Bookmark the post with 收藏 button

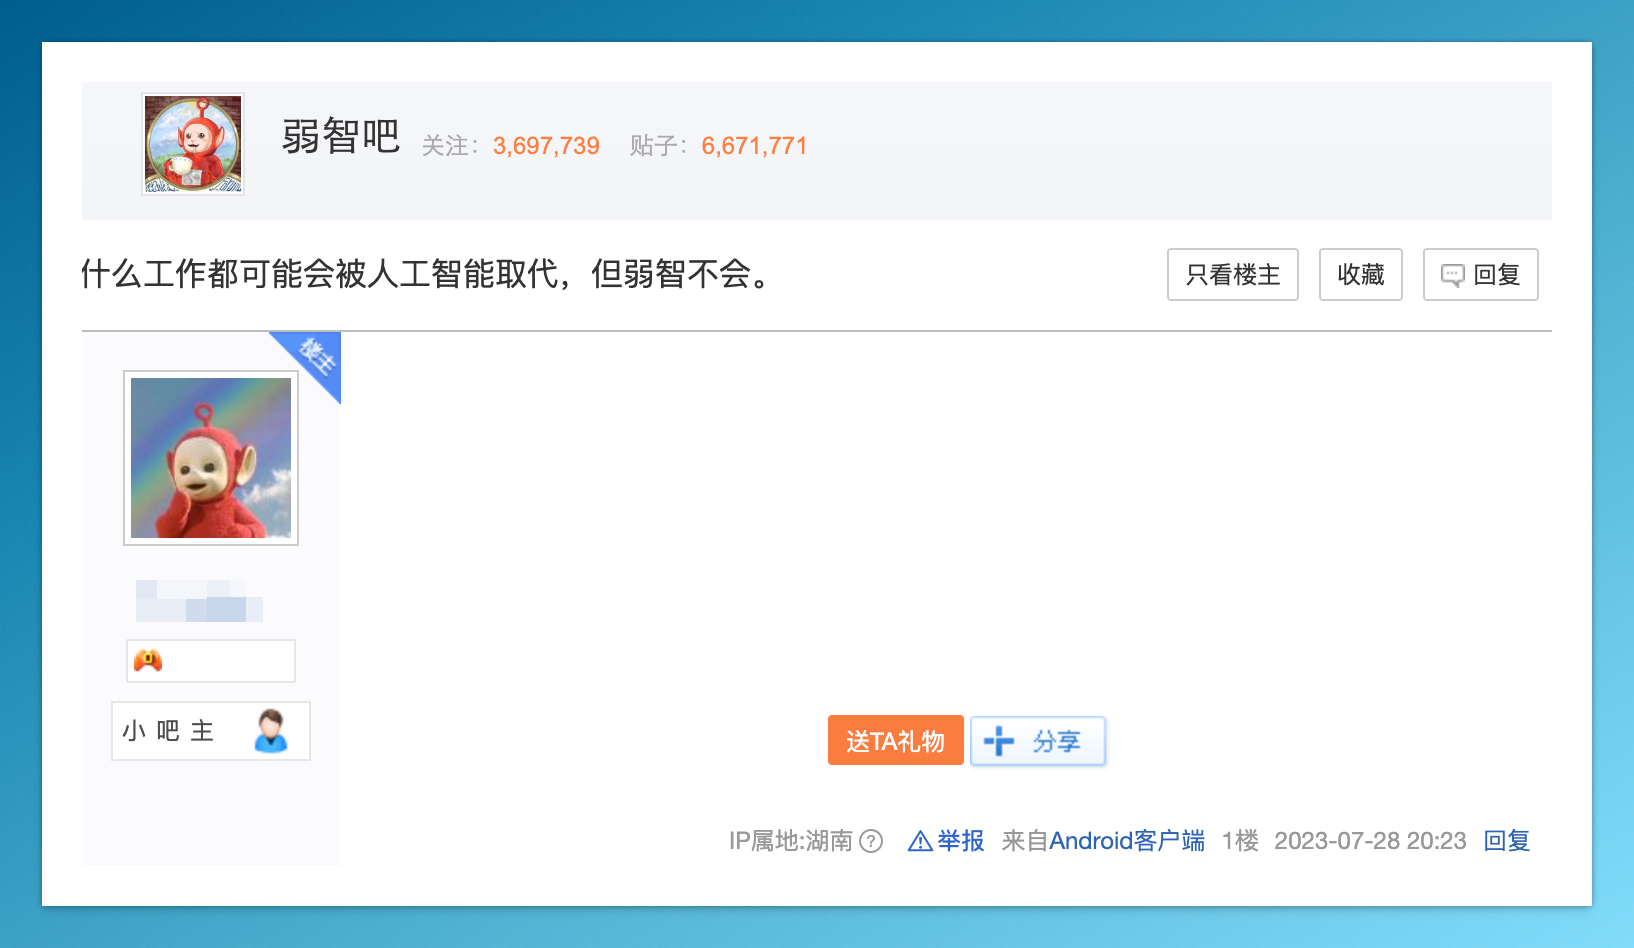[1360, 275]
